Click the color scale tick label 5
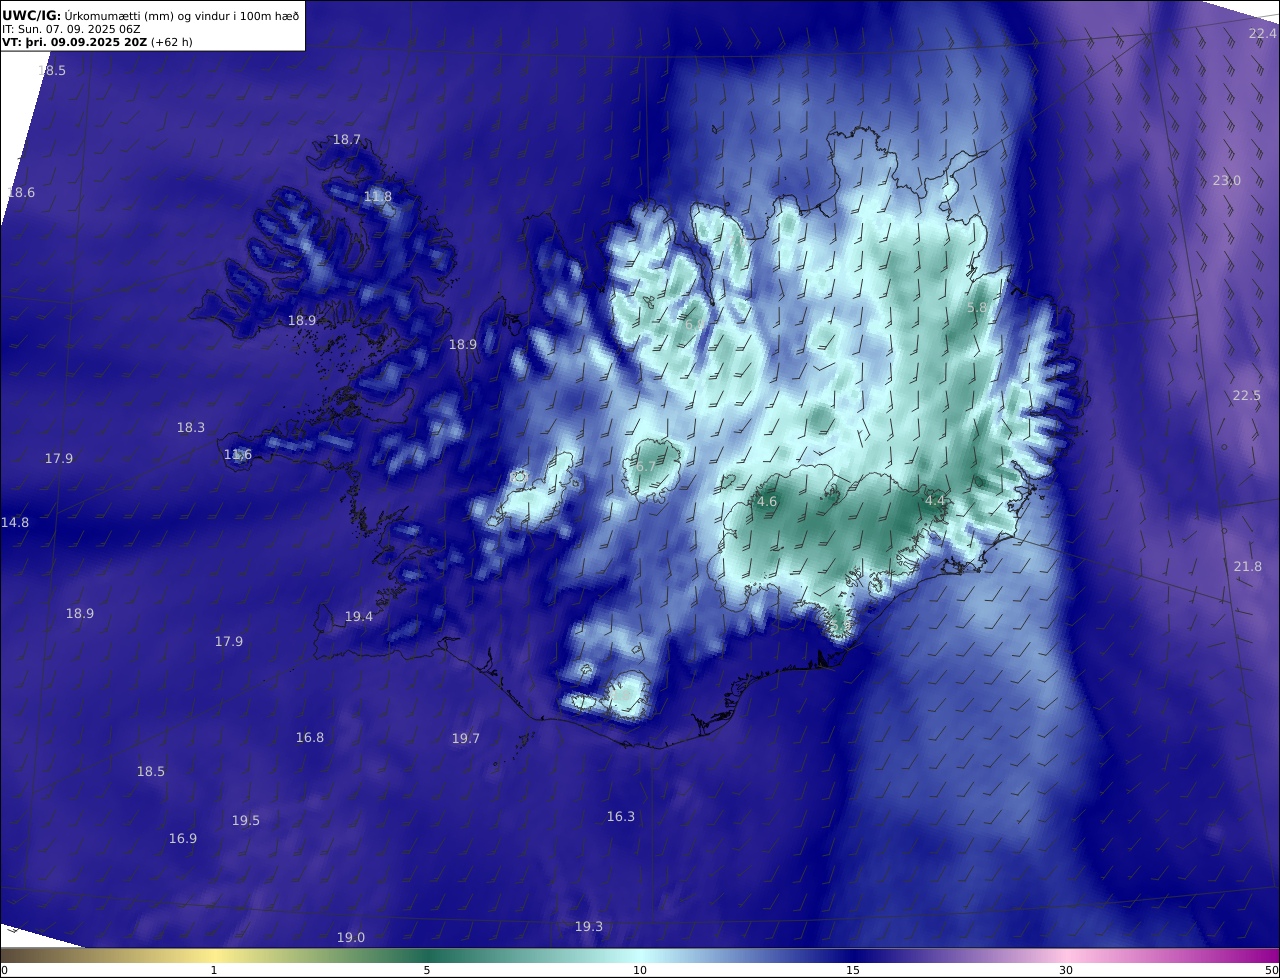The image size is (1280, 978). pyautogui.click(x=427, y=970)
